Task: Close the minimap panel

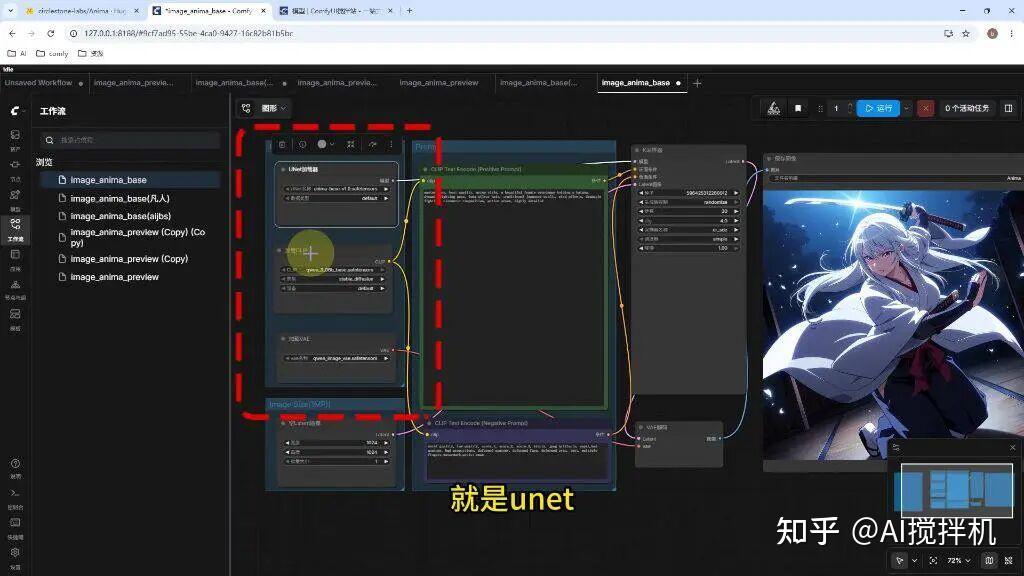Action: (1012, 447)
